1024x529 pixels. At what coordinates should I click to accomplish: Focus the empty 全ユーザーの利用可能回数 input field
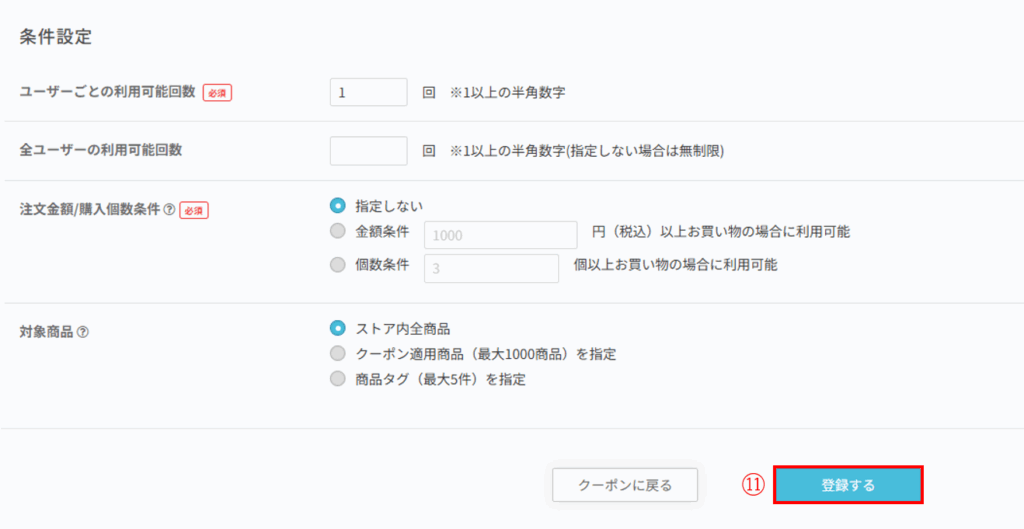click(x=368, y=151)
